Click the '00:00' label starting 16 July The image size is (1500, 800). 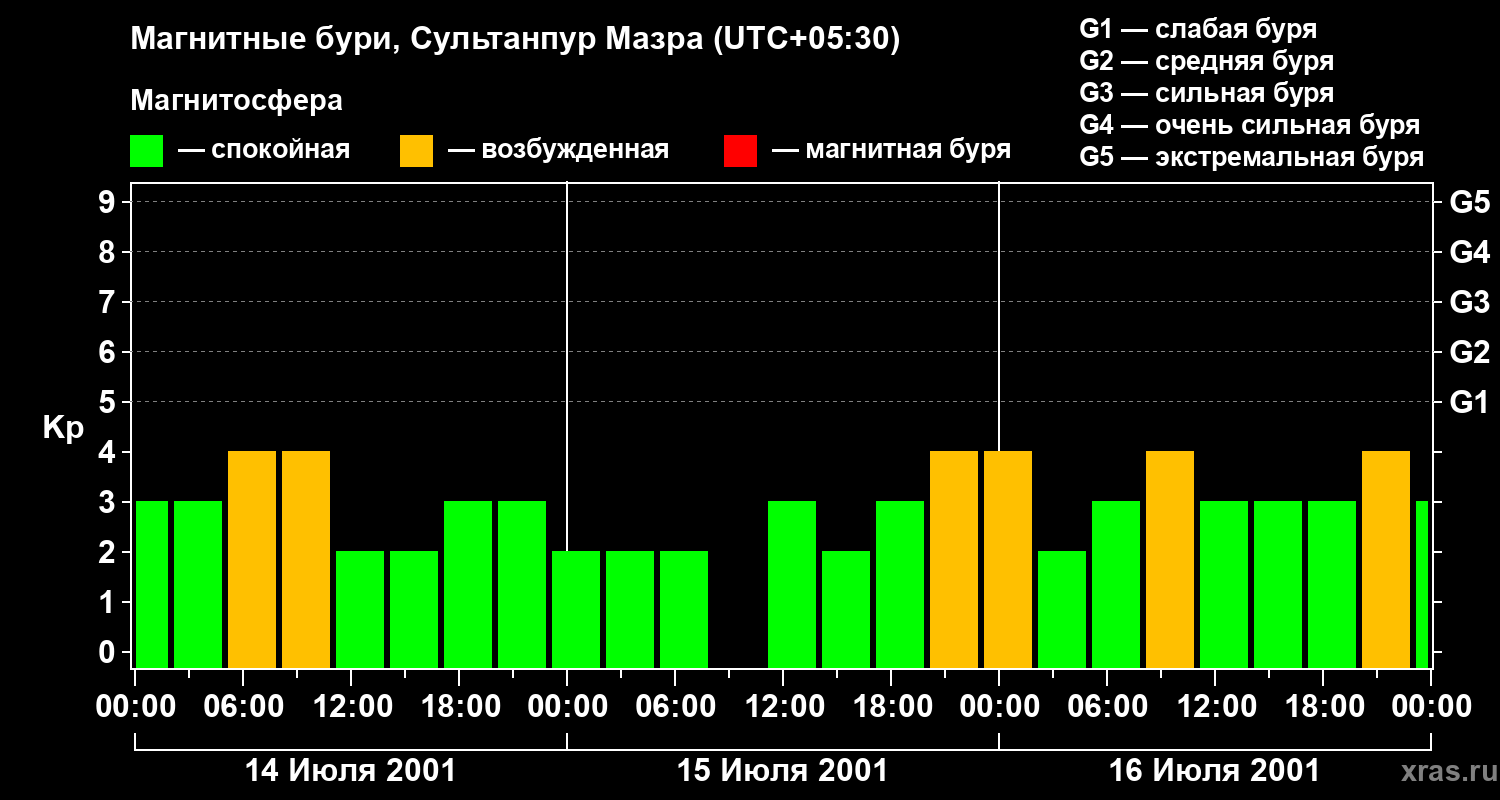click(999, 707)
